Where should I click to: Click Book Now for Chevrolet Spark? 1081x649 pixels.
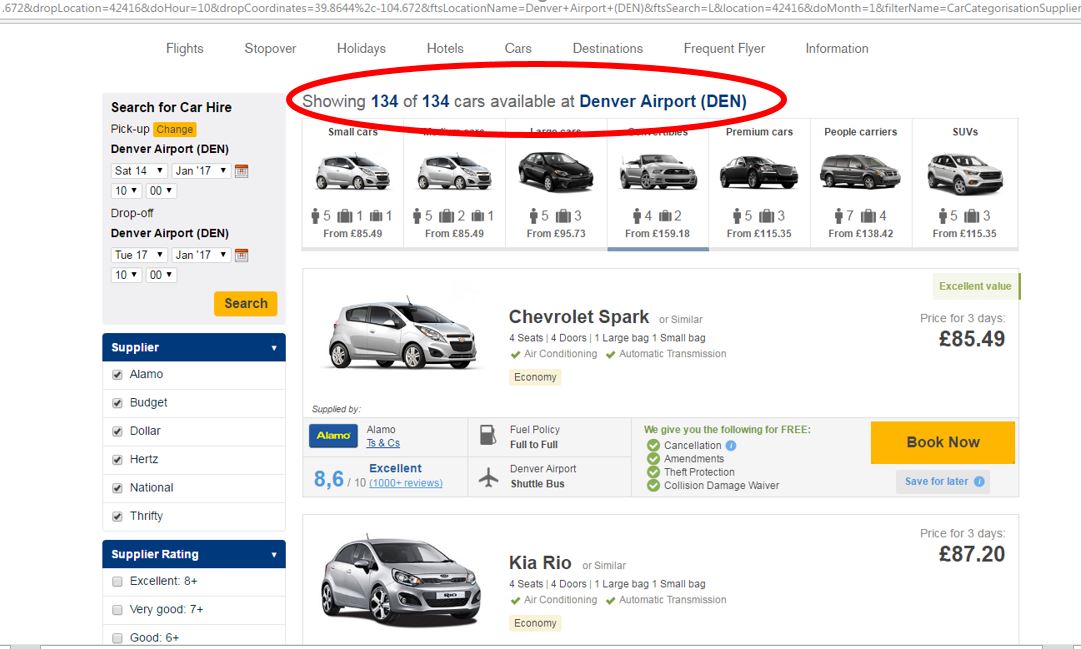[942, 443]
